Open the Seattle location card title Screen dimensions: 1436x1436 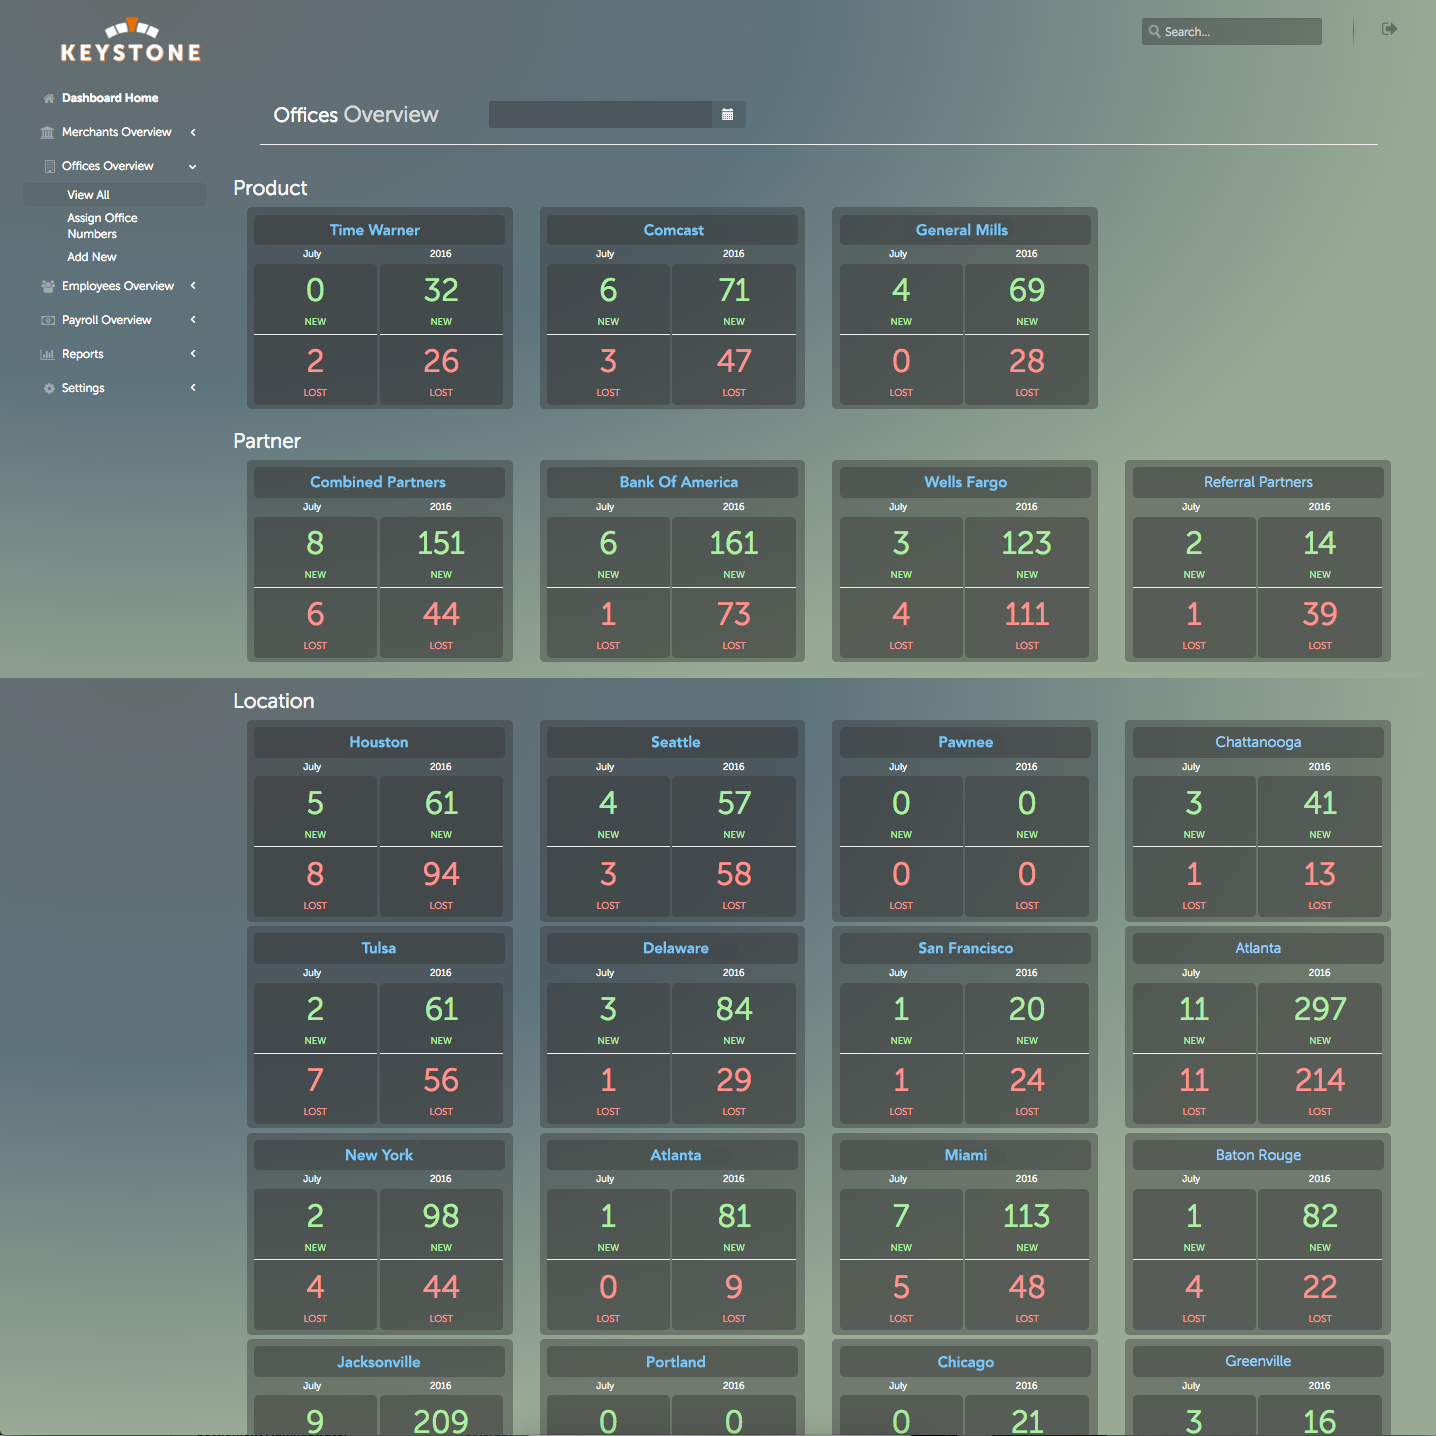click(676, 742)
